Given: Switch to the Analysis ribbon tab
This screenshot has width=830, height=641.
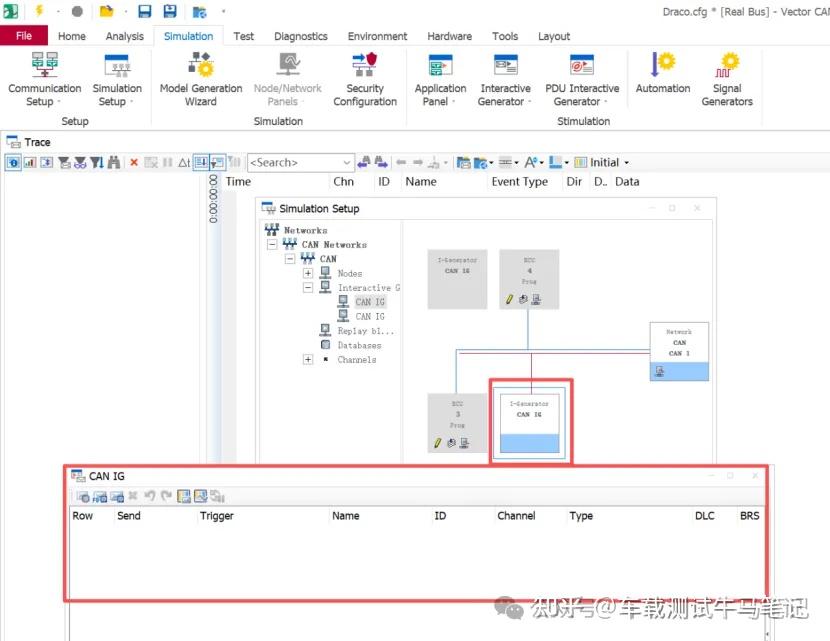Looking at the screenshot, I should click(x=124, y=36).
